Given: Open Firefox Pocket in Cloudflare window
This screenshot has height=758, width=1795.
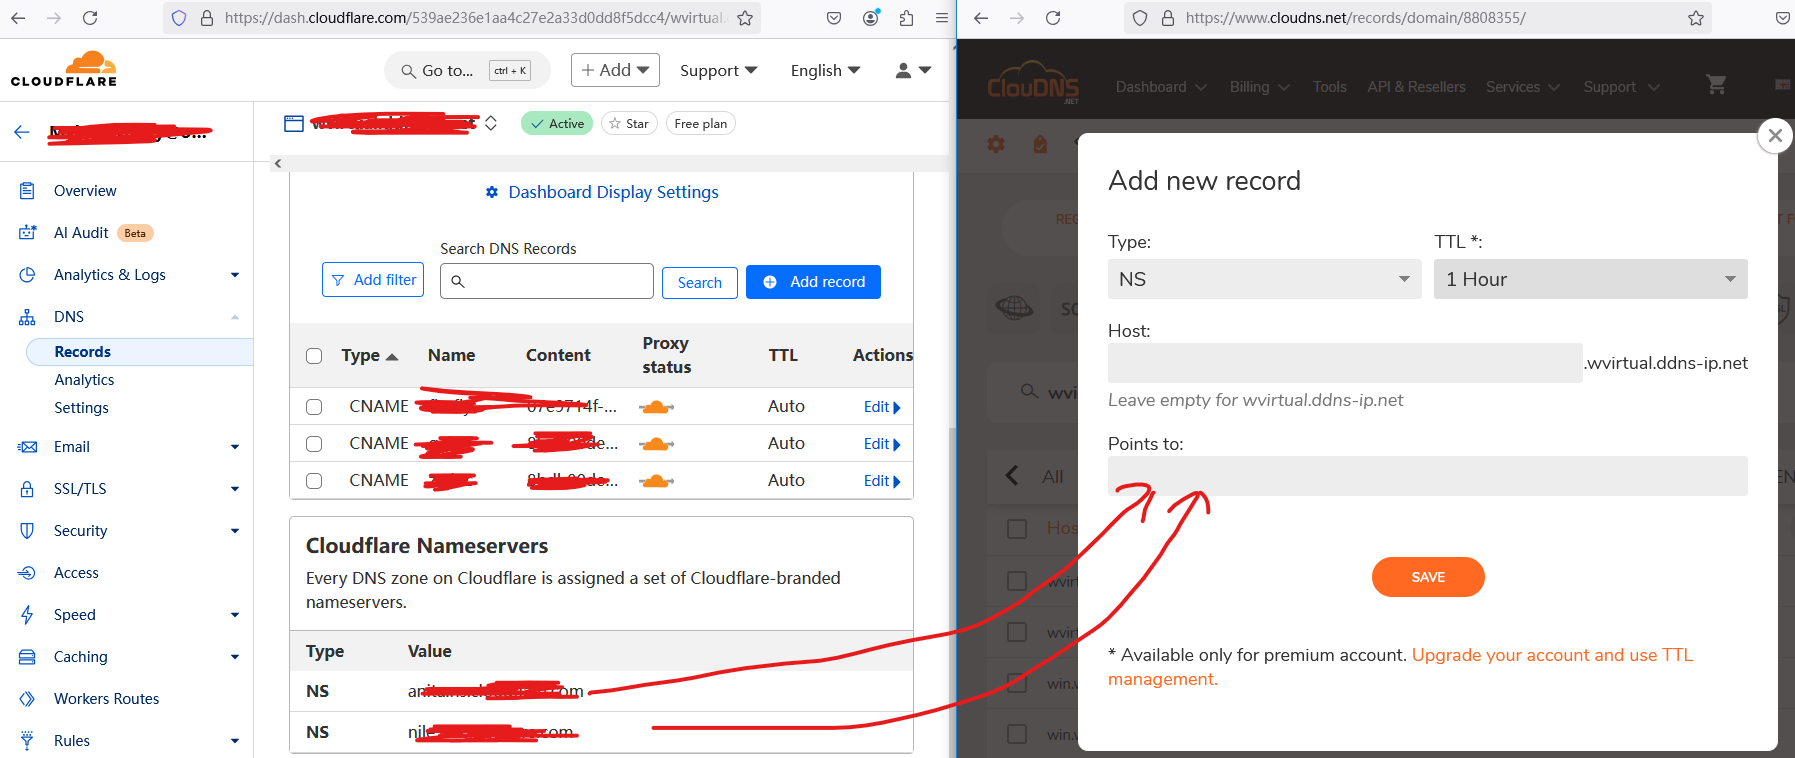Looking at the screenshot, I should (x=834, y=18).
